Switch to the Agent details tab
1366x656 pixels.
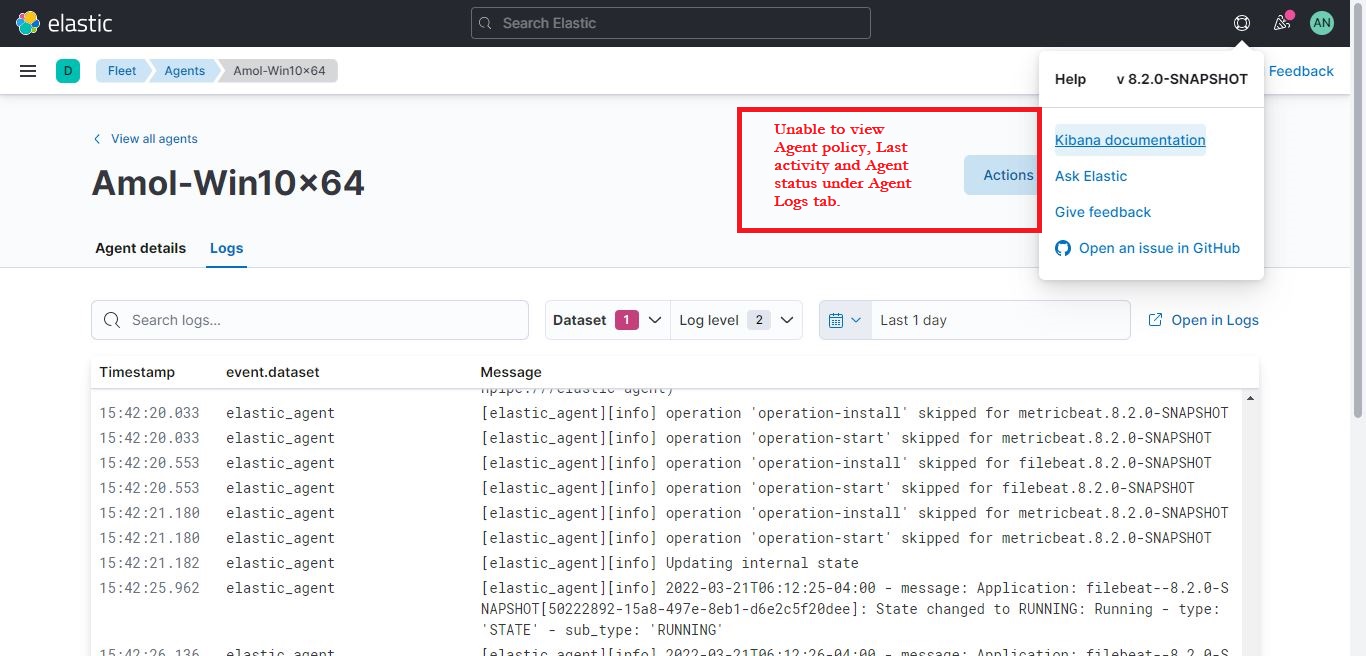point(140,248)
